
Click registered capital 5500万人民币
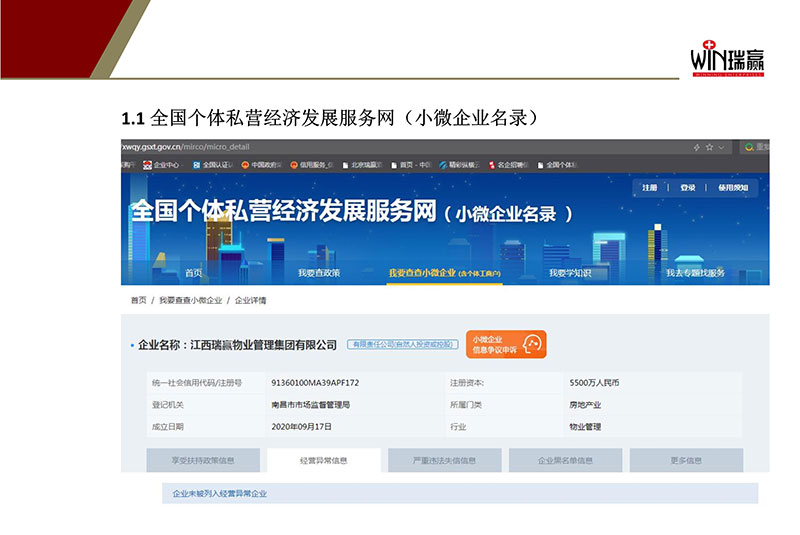(594, 383)
